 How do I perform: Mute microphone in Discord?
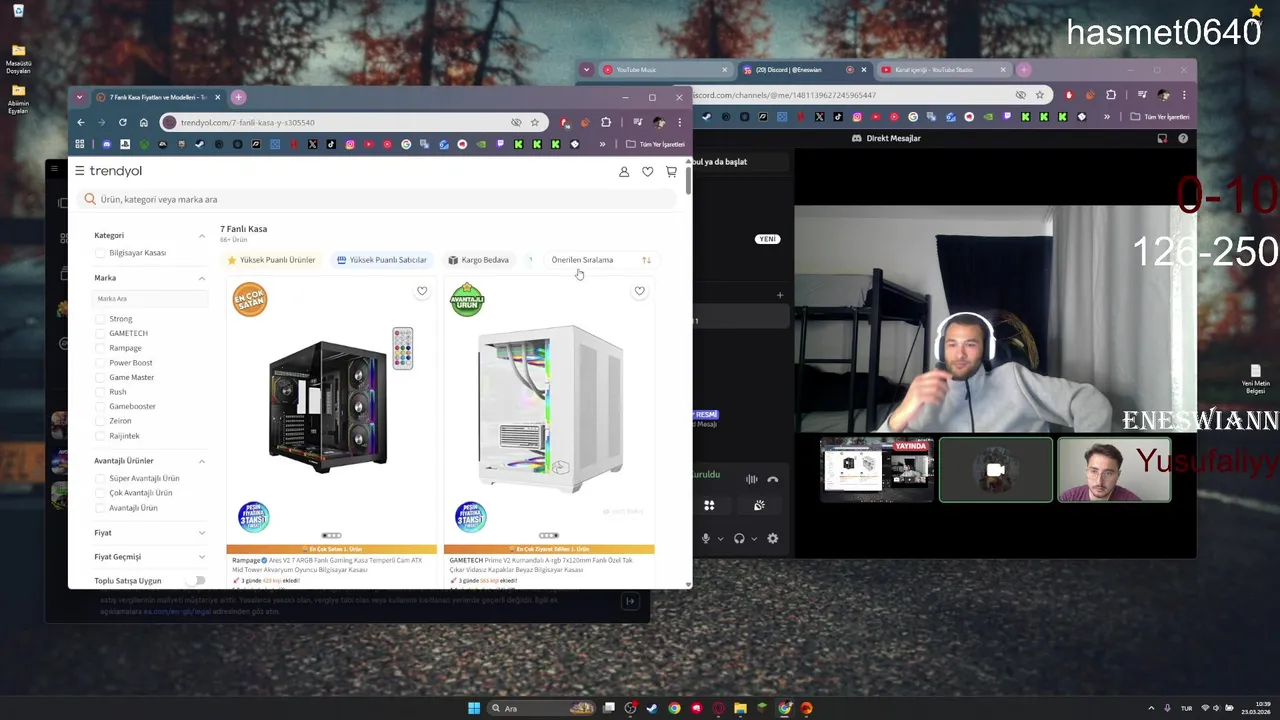pos(705,538)
